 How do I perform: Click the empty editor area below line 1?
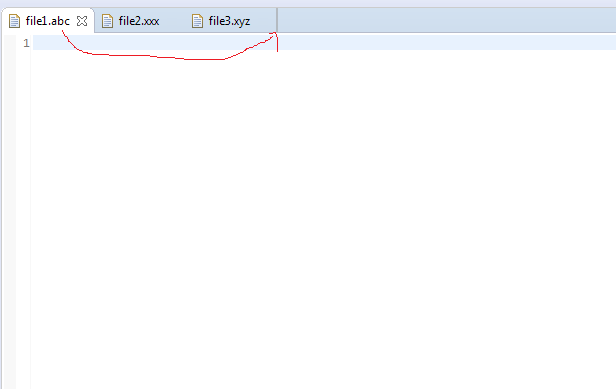(x=323, y=219)
